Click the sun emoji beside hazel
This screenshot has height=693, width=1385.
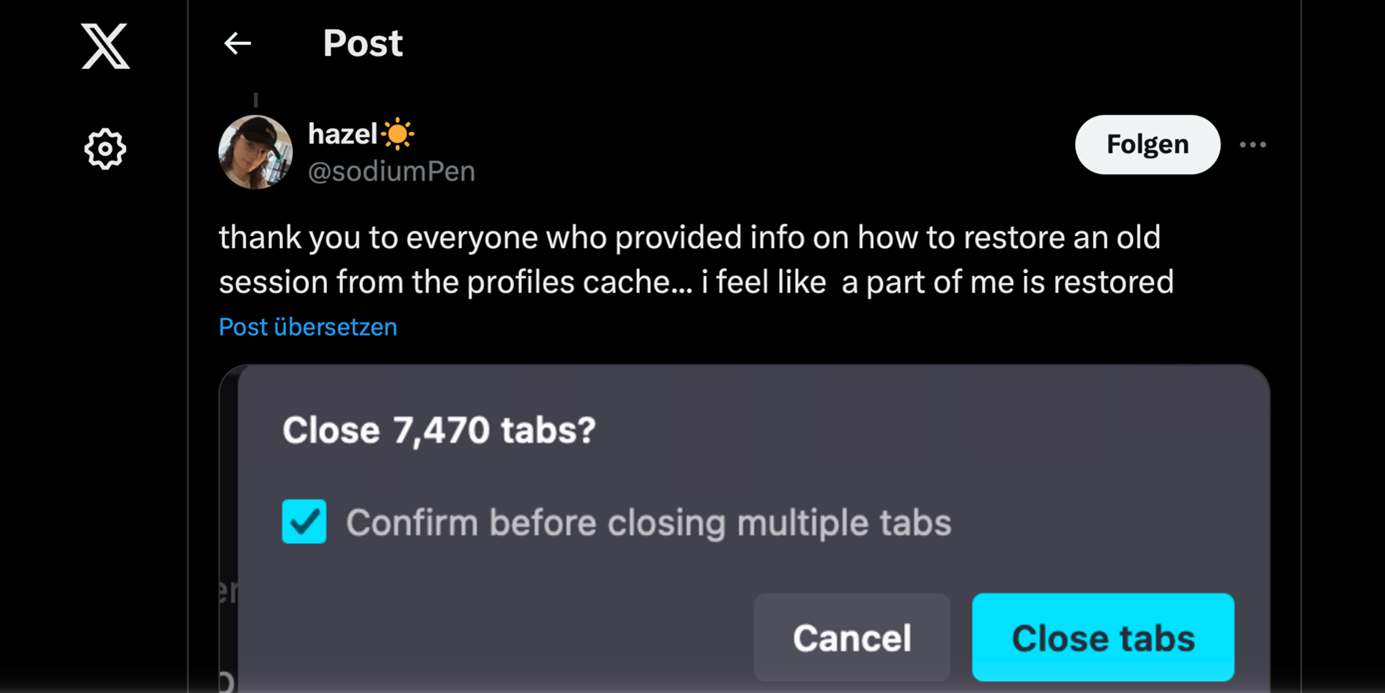(x=398, y=133)
